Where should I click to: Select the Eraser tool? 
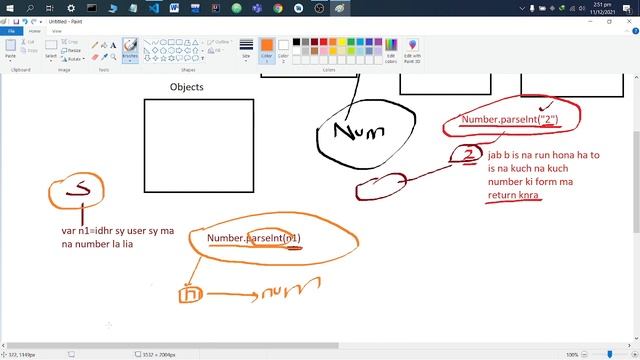click(x=95, y=57)
